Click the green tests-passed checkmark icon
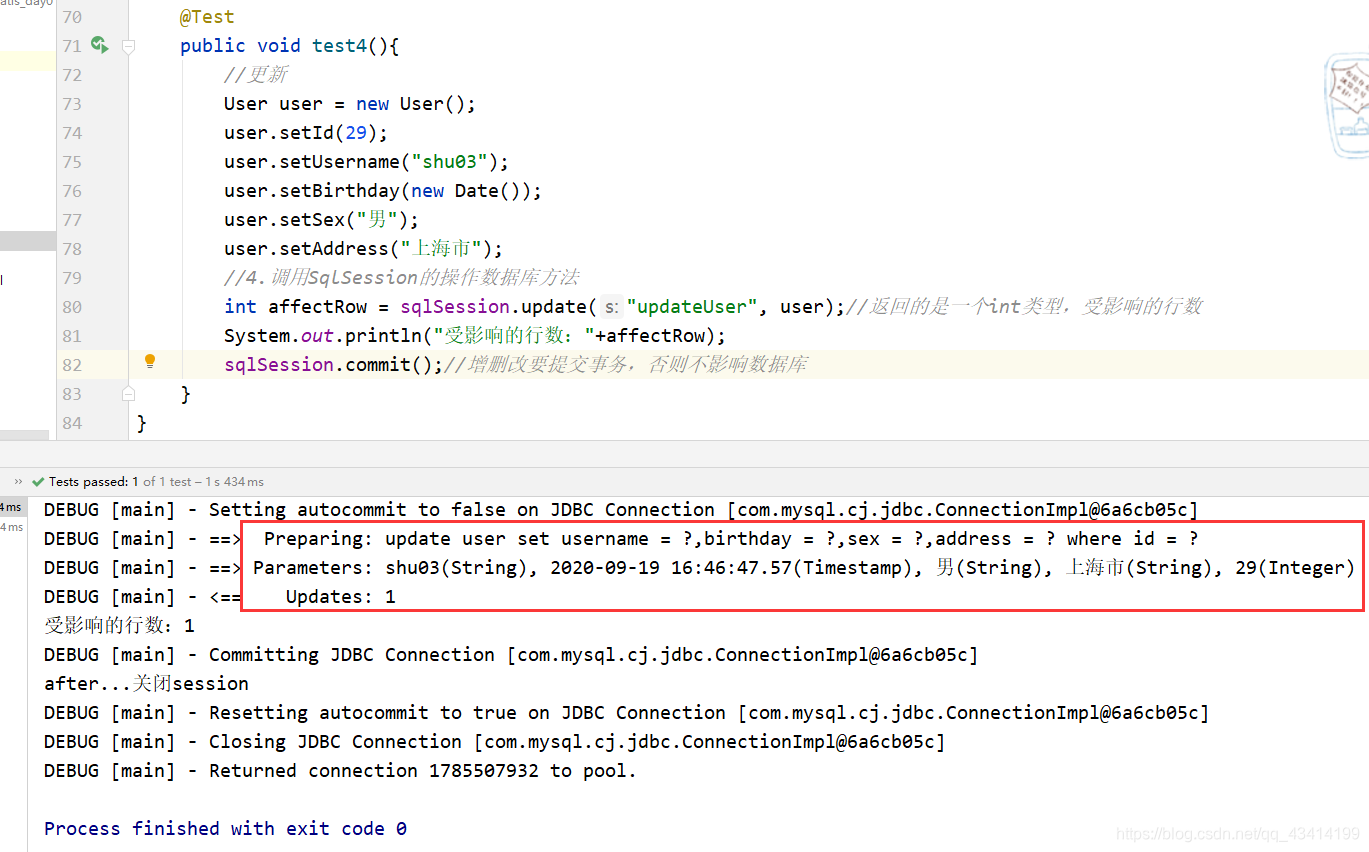 pyautogui.click(x=38, y=482)
